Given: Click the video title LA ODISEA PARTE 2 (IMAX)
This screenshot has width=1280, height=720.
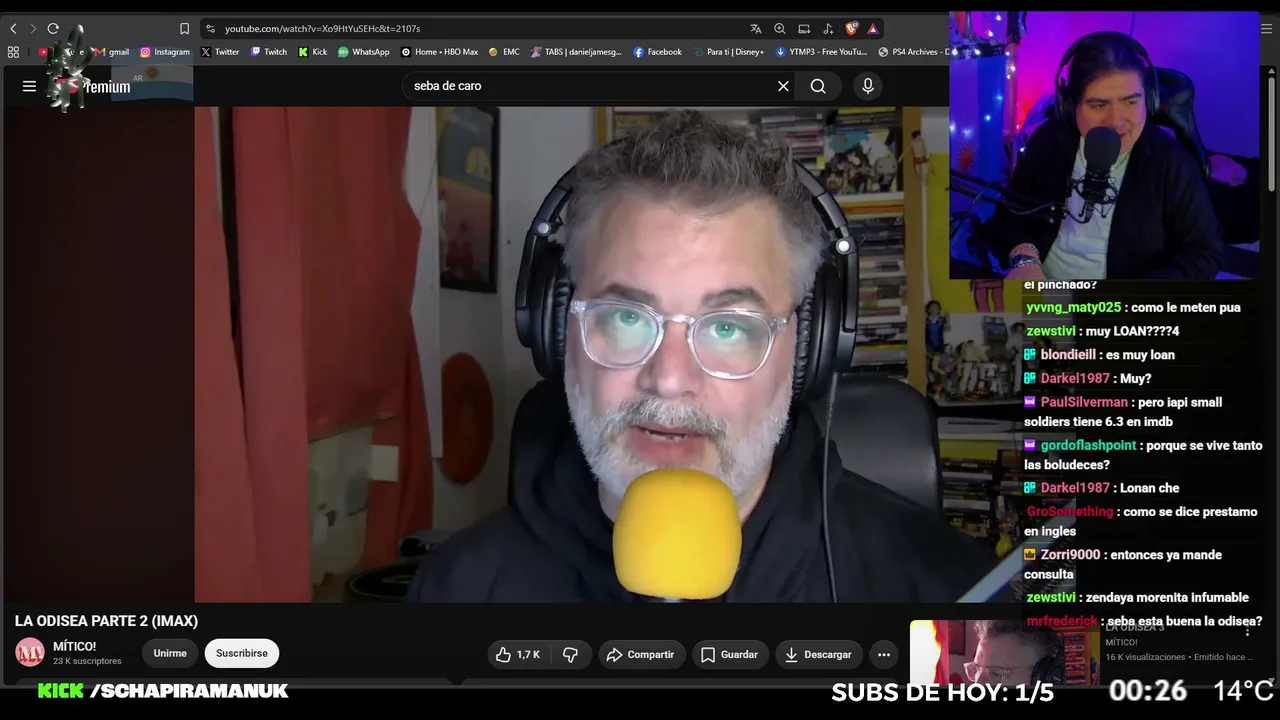Looking at the screenshot, I should click(x=106, y=621).
